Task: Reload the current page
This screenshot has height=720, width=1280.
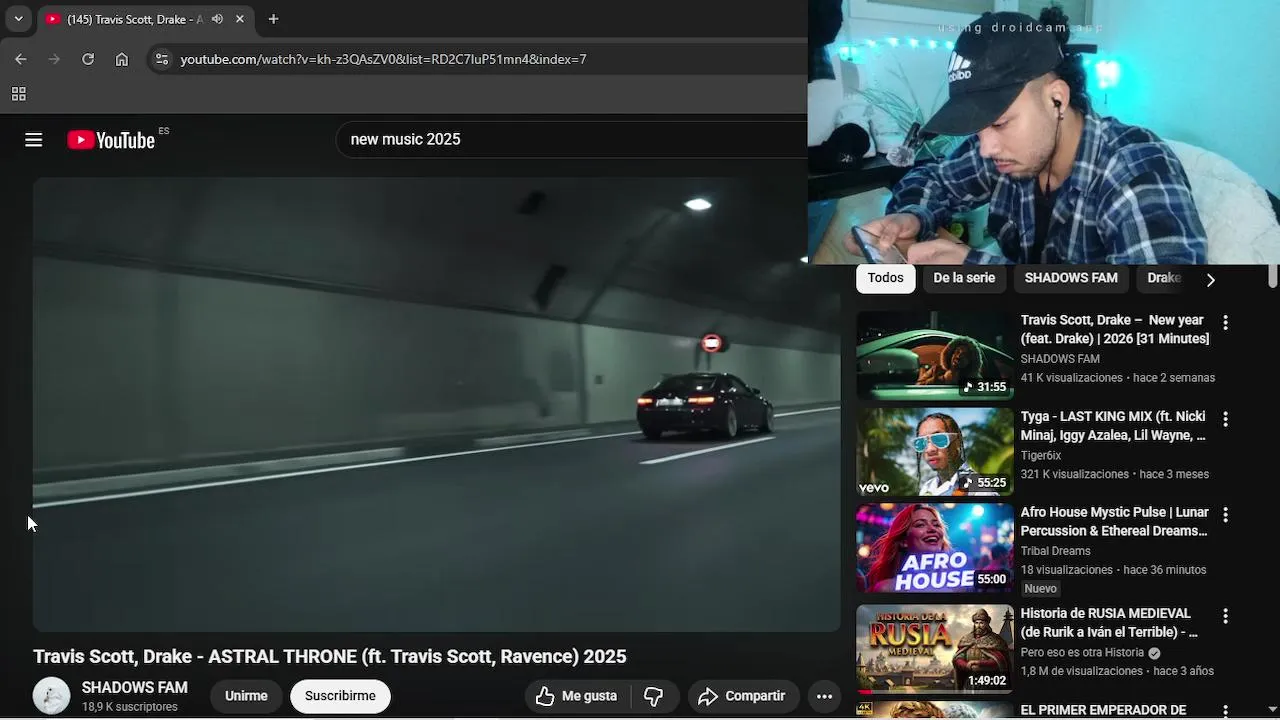Action: click(88, 59)
